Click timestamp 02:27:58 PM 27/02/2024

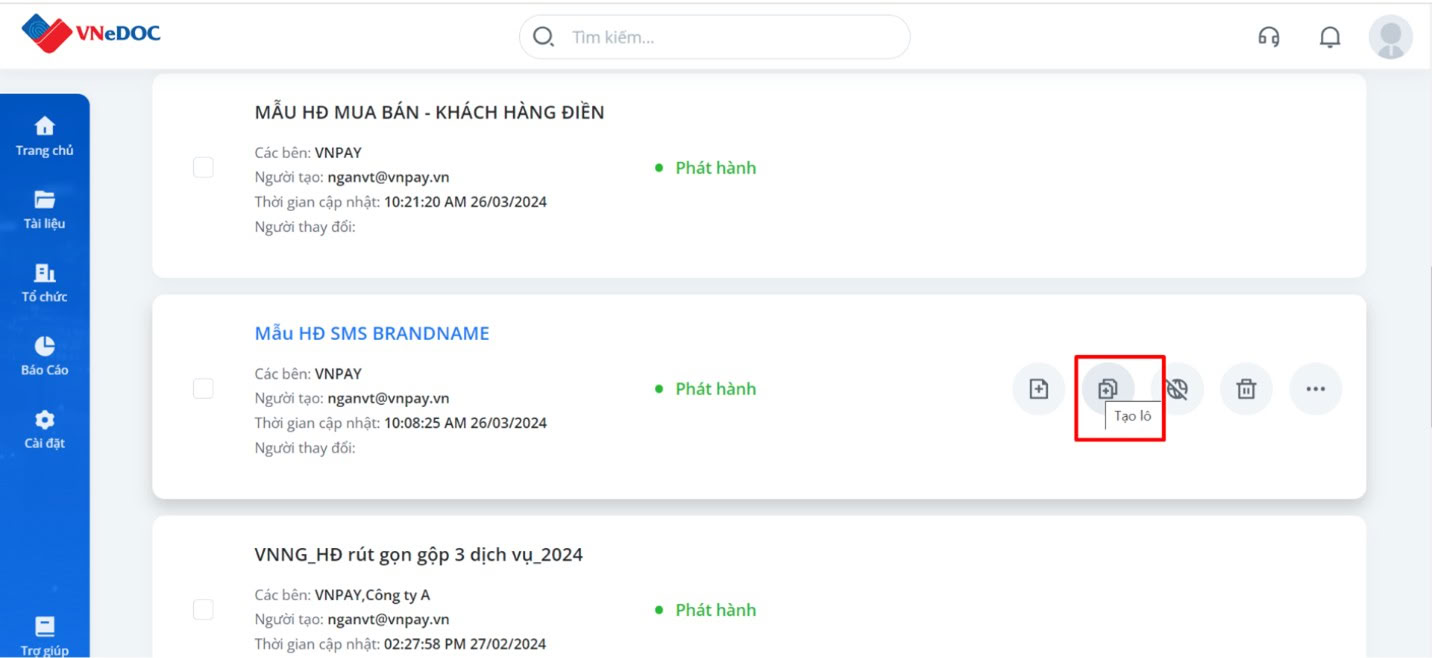(465, 644)
